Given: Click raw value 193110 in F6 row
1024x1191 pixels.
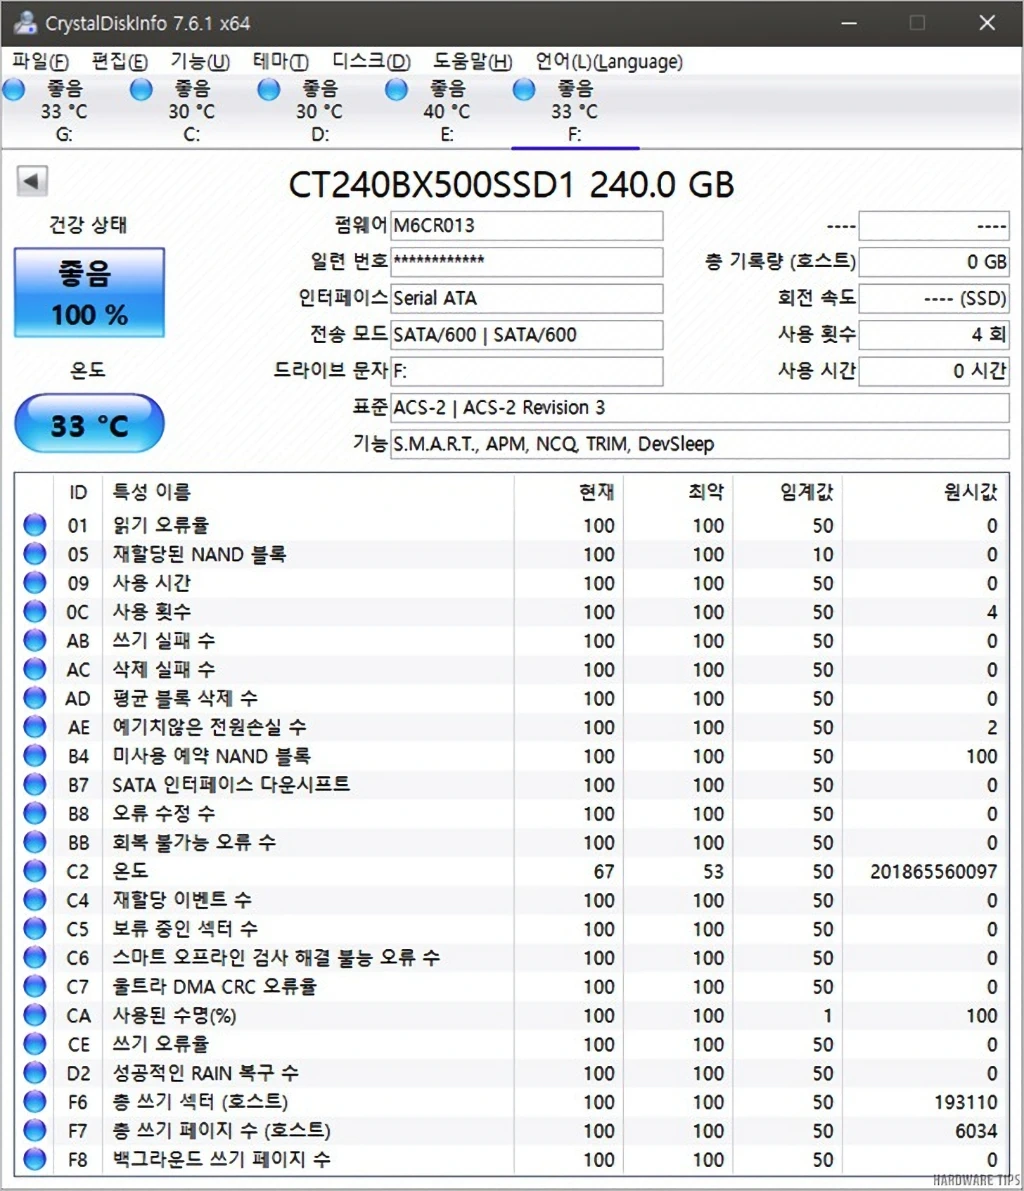Looking at the screenshot, I should coord(966,1102).
